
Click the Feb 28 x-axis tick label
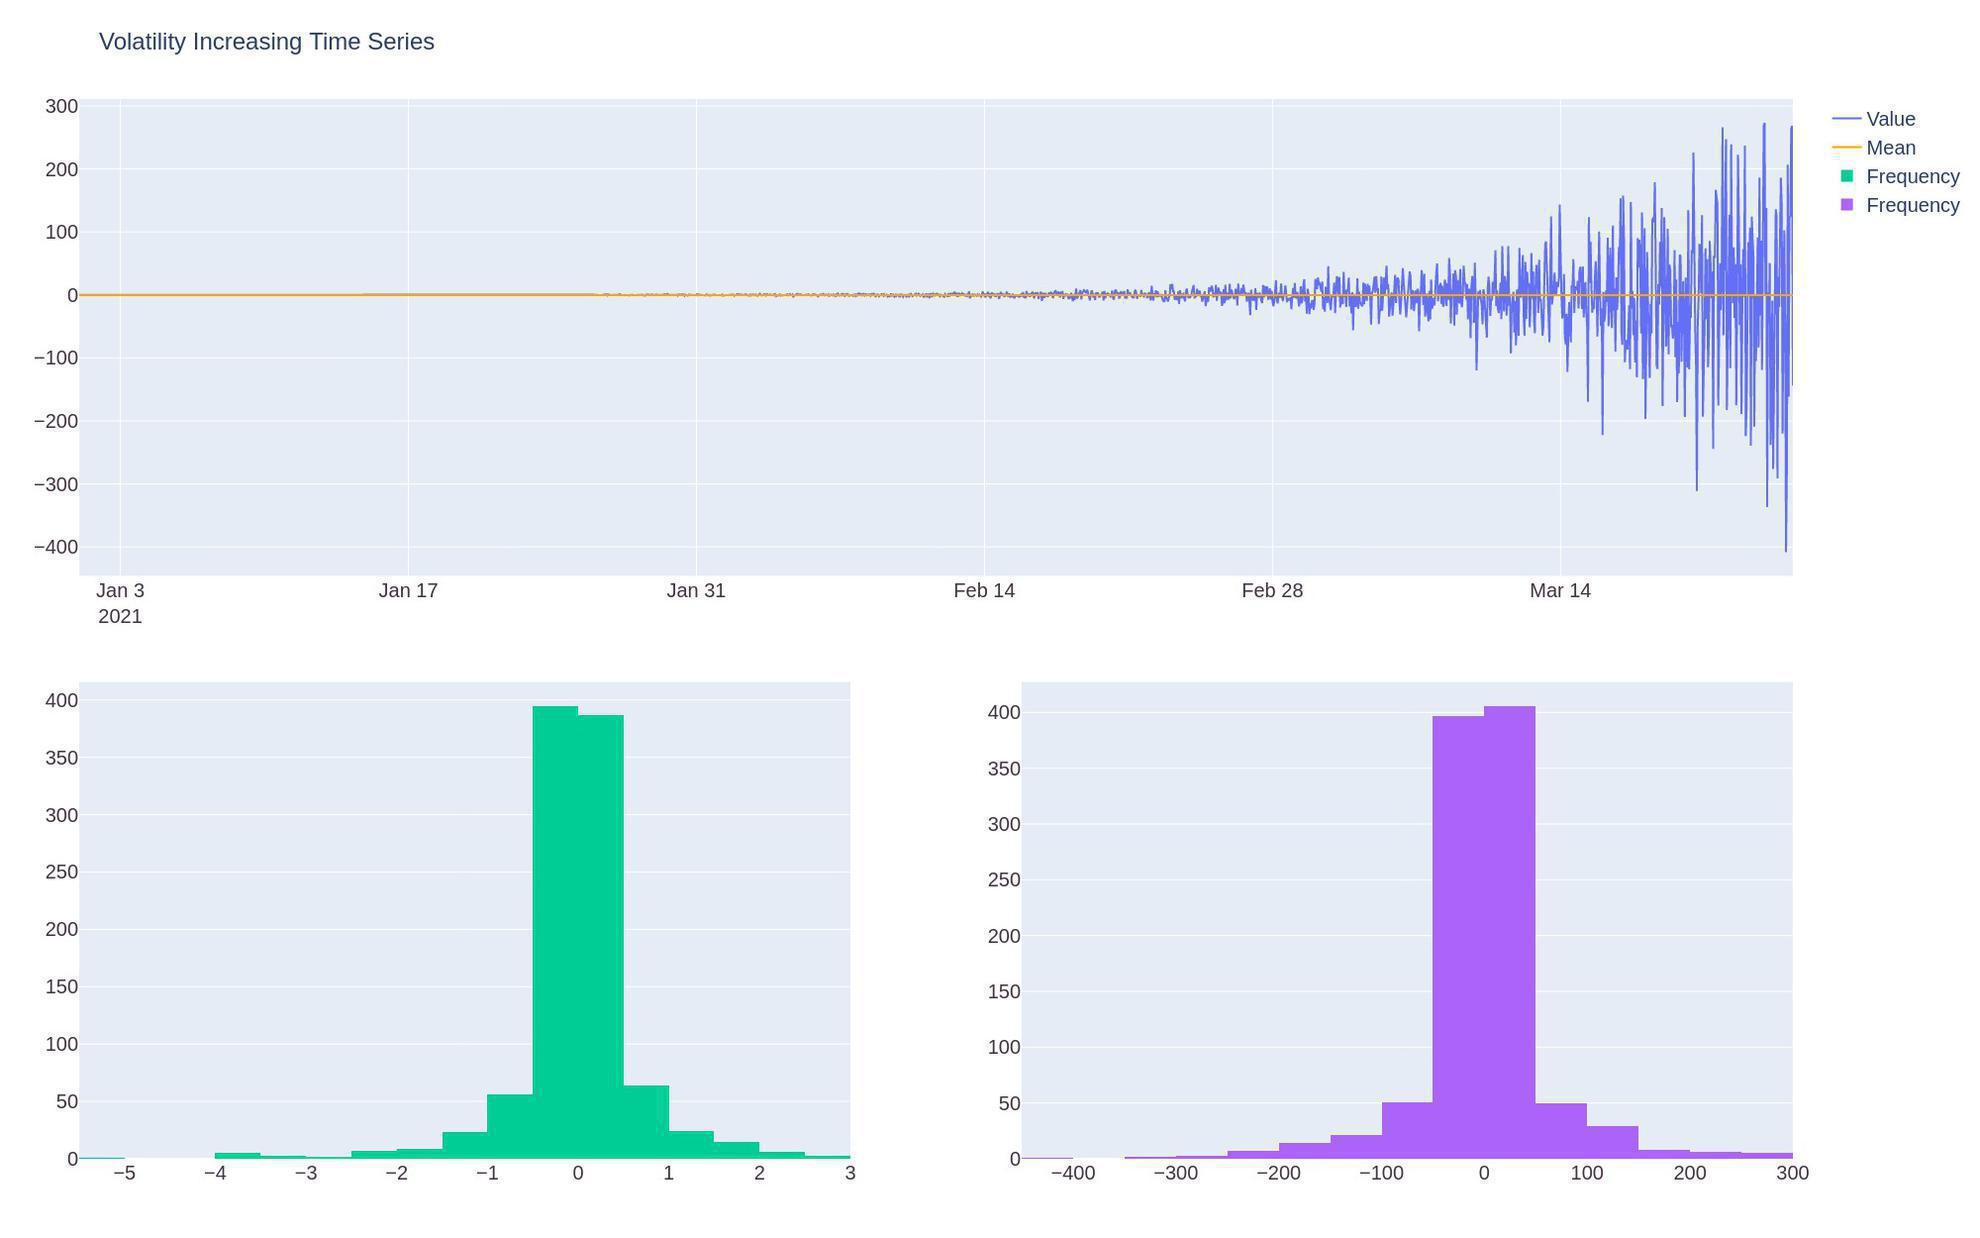click(1273, 590)
